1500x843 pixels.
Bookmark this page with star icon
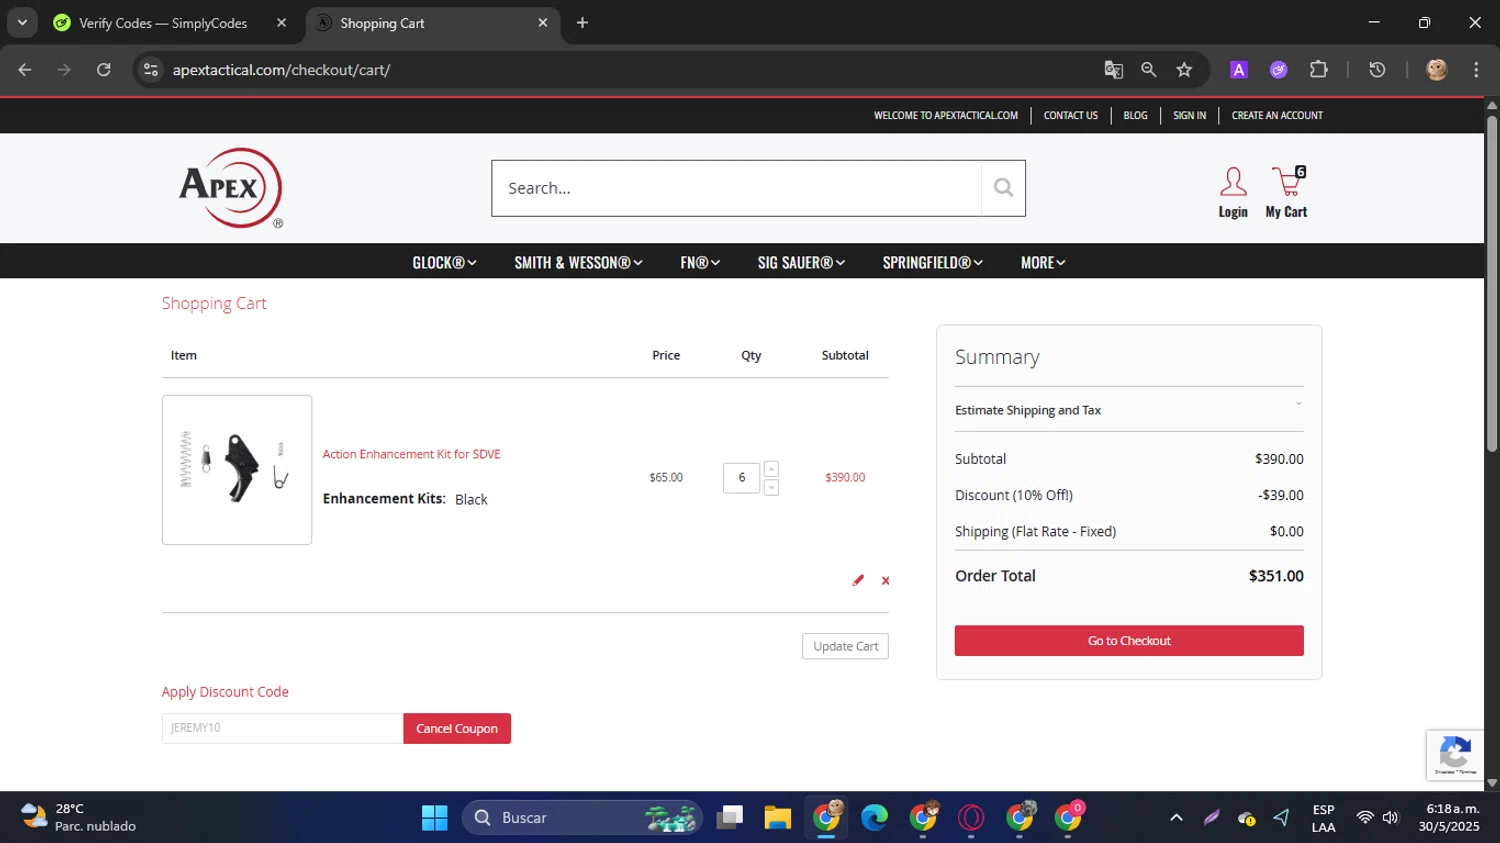(x=1184, y=69)
